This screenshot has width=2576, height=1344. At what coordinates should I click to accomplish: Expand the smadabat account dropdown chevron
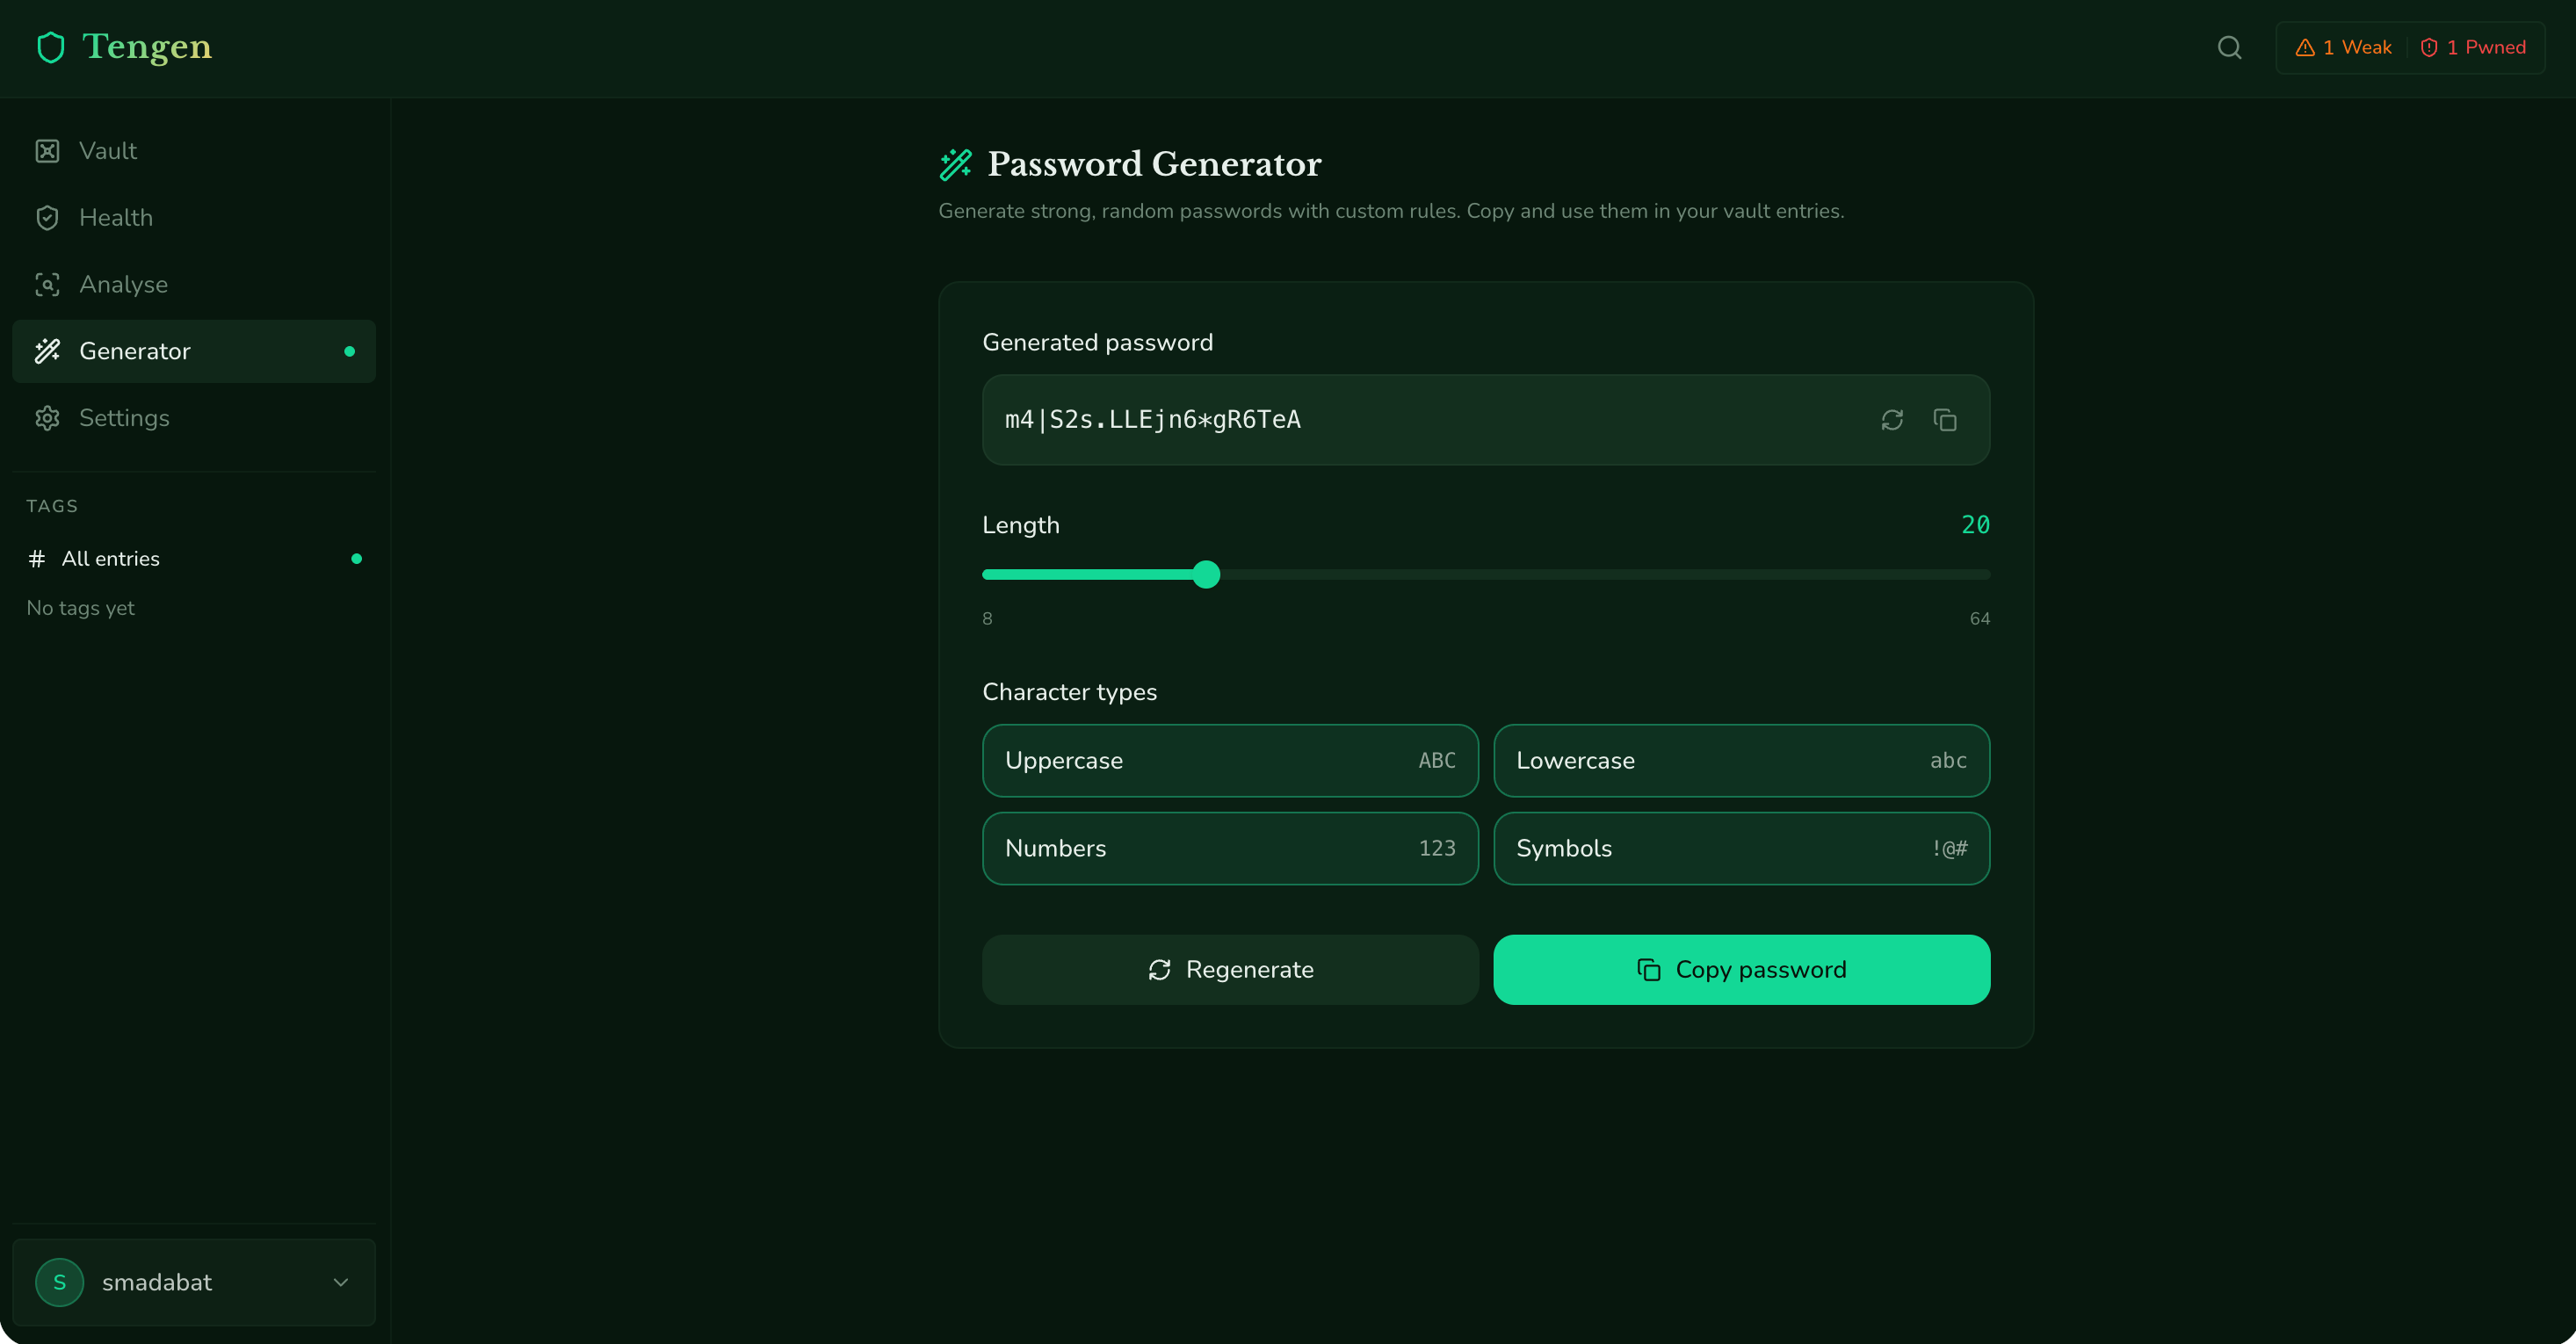click(340, 1282)
